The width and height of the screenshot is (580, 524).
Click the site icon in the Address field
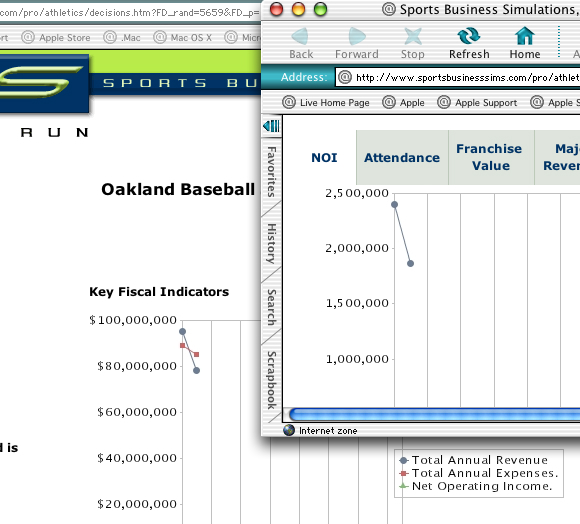[345, 77]
